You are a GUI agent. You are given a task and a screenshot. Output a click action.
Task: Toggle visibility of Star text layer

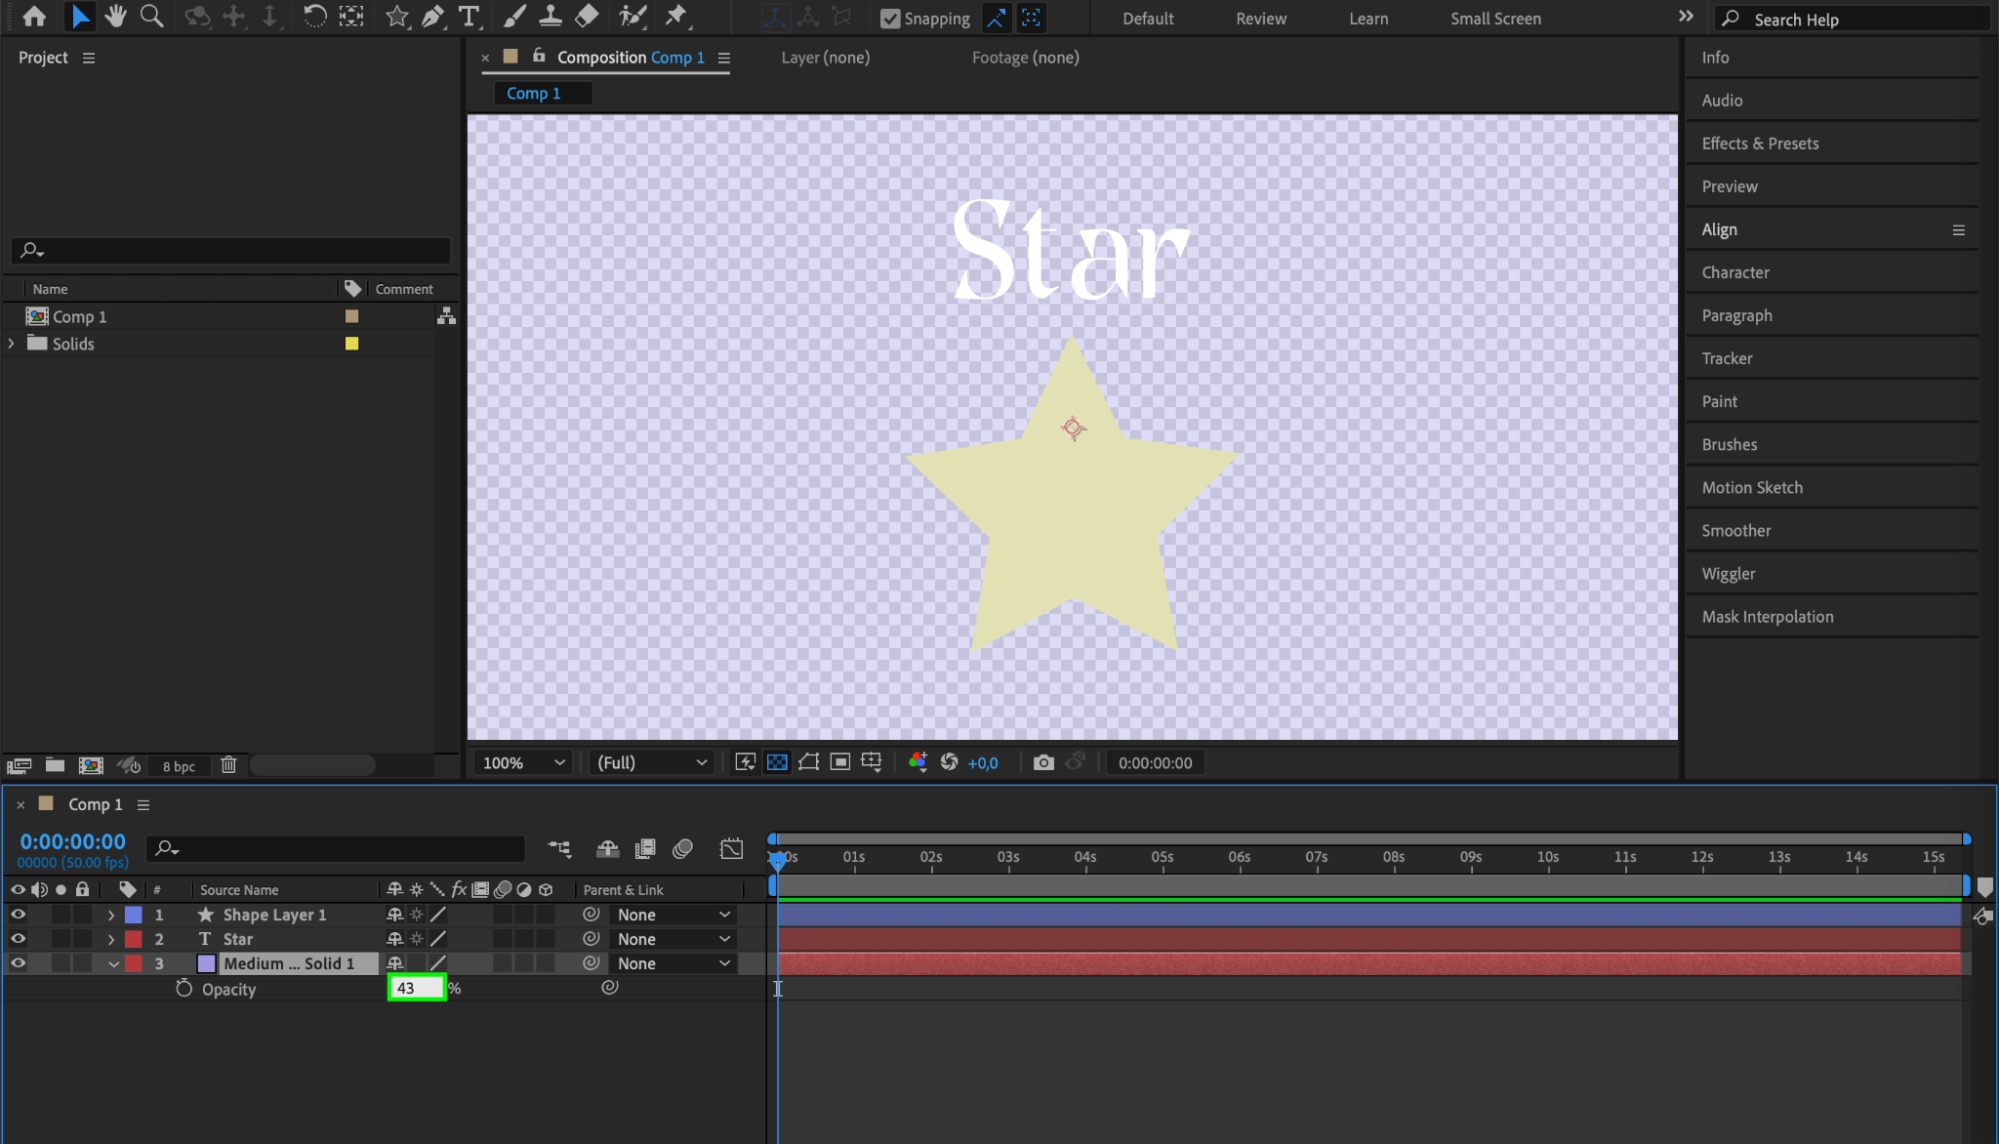pyautogui.click(x=18, y=938)
